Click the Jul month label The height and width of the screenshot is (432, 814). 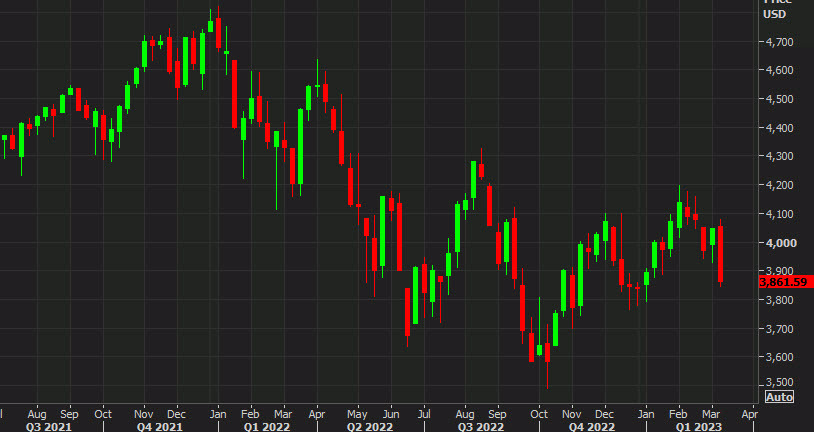(424, 414)
